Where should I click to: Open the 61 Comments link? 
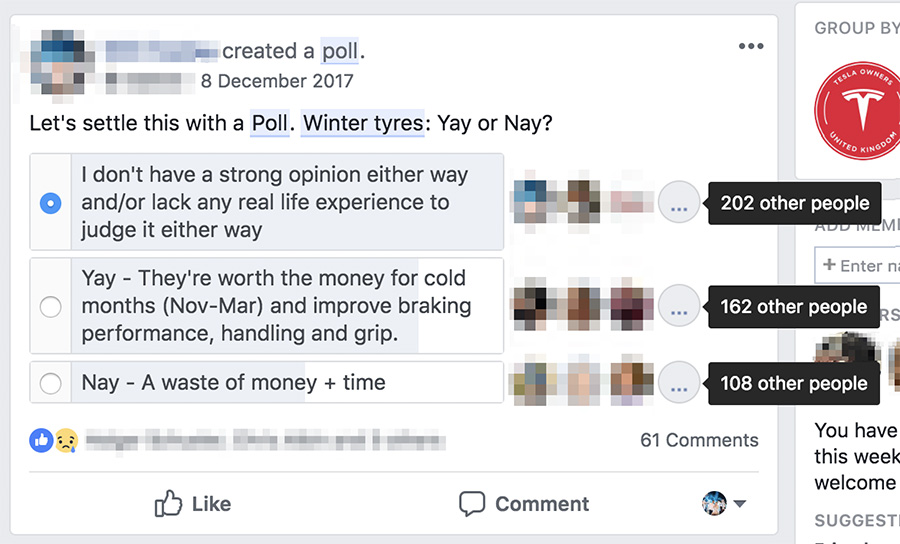coord(699,440)
